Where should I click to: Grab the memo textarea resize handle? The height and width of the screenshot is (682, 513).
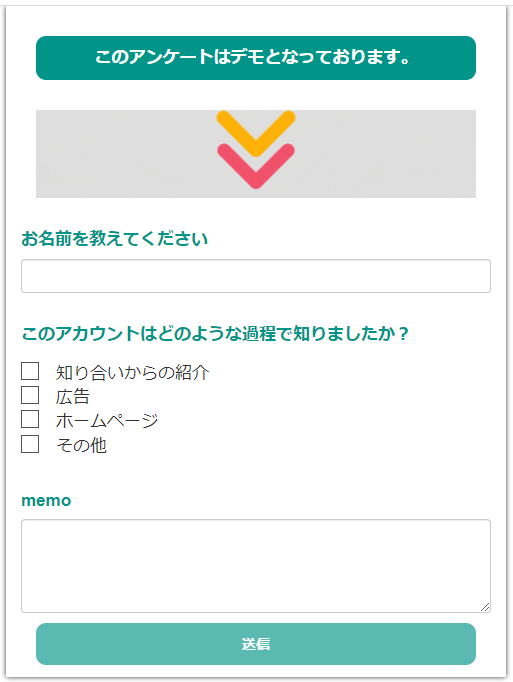[485, 607]
